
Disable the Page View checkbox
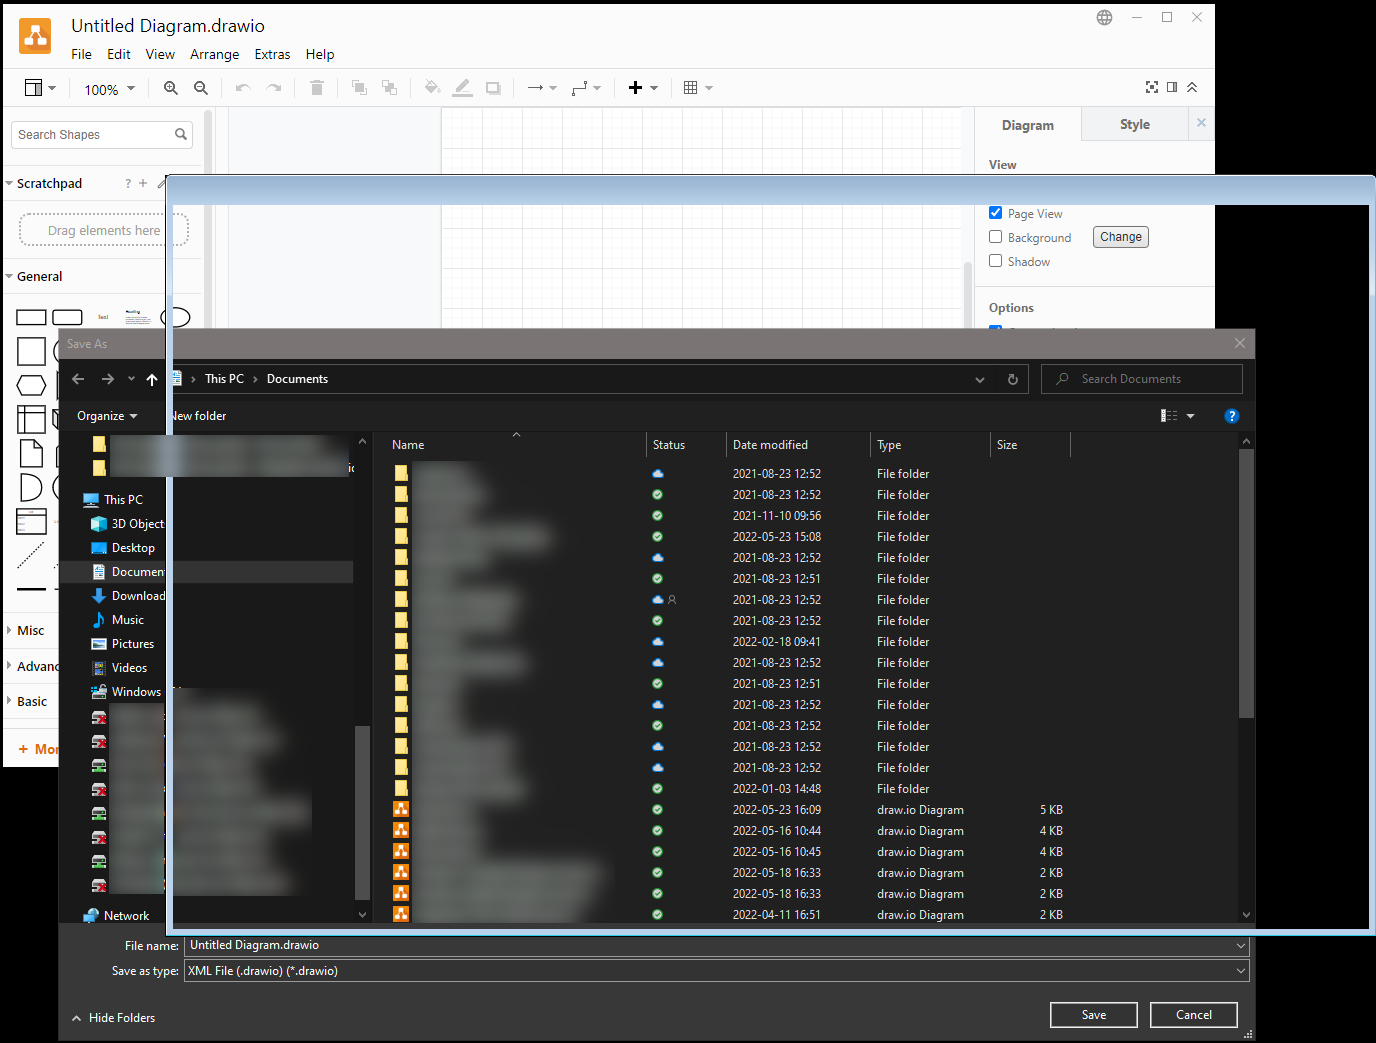coord(995,212)
